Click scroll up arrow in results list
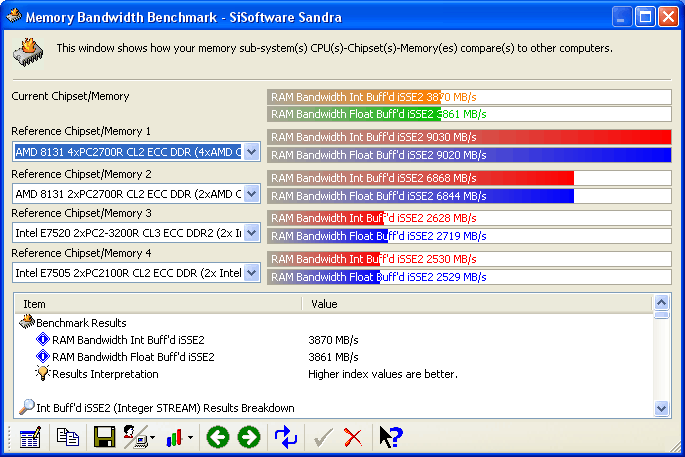 click(661, 302)
